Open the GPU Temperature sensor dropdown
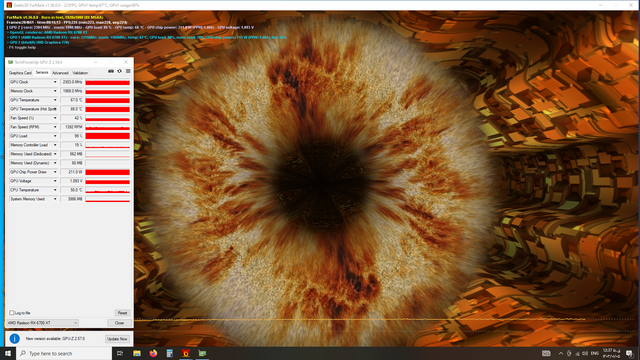640x360 pixels. point(55,100)
